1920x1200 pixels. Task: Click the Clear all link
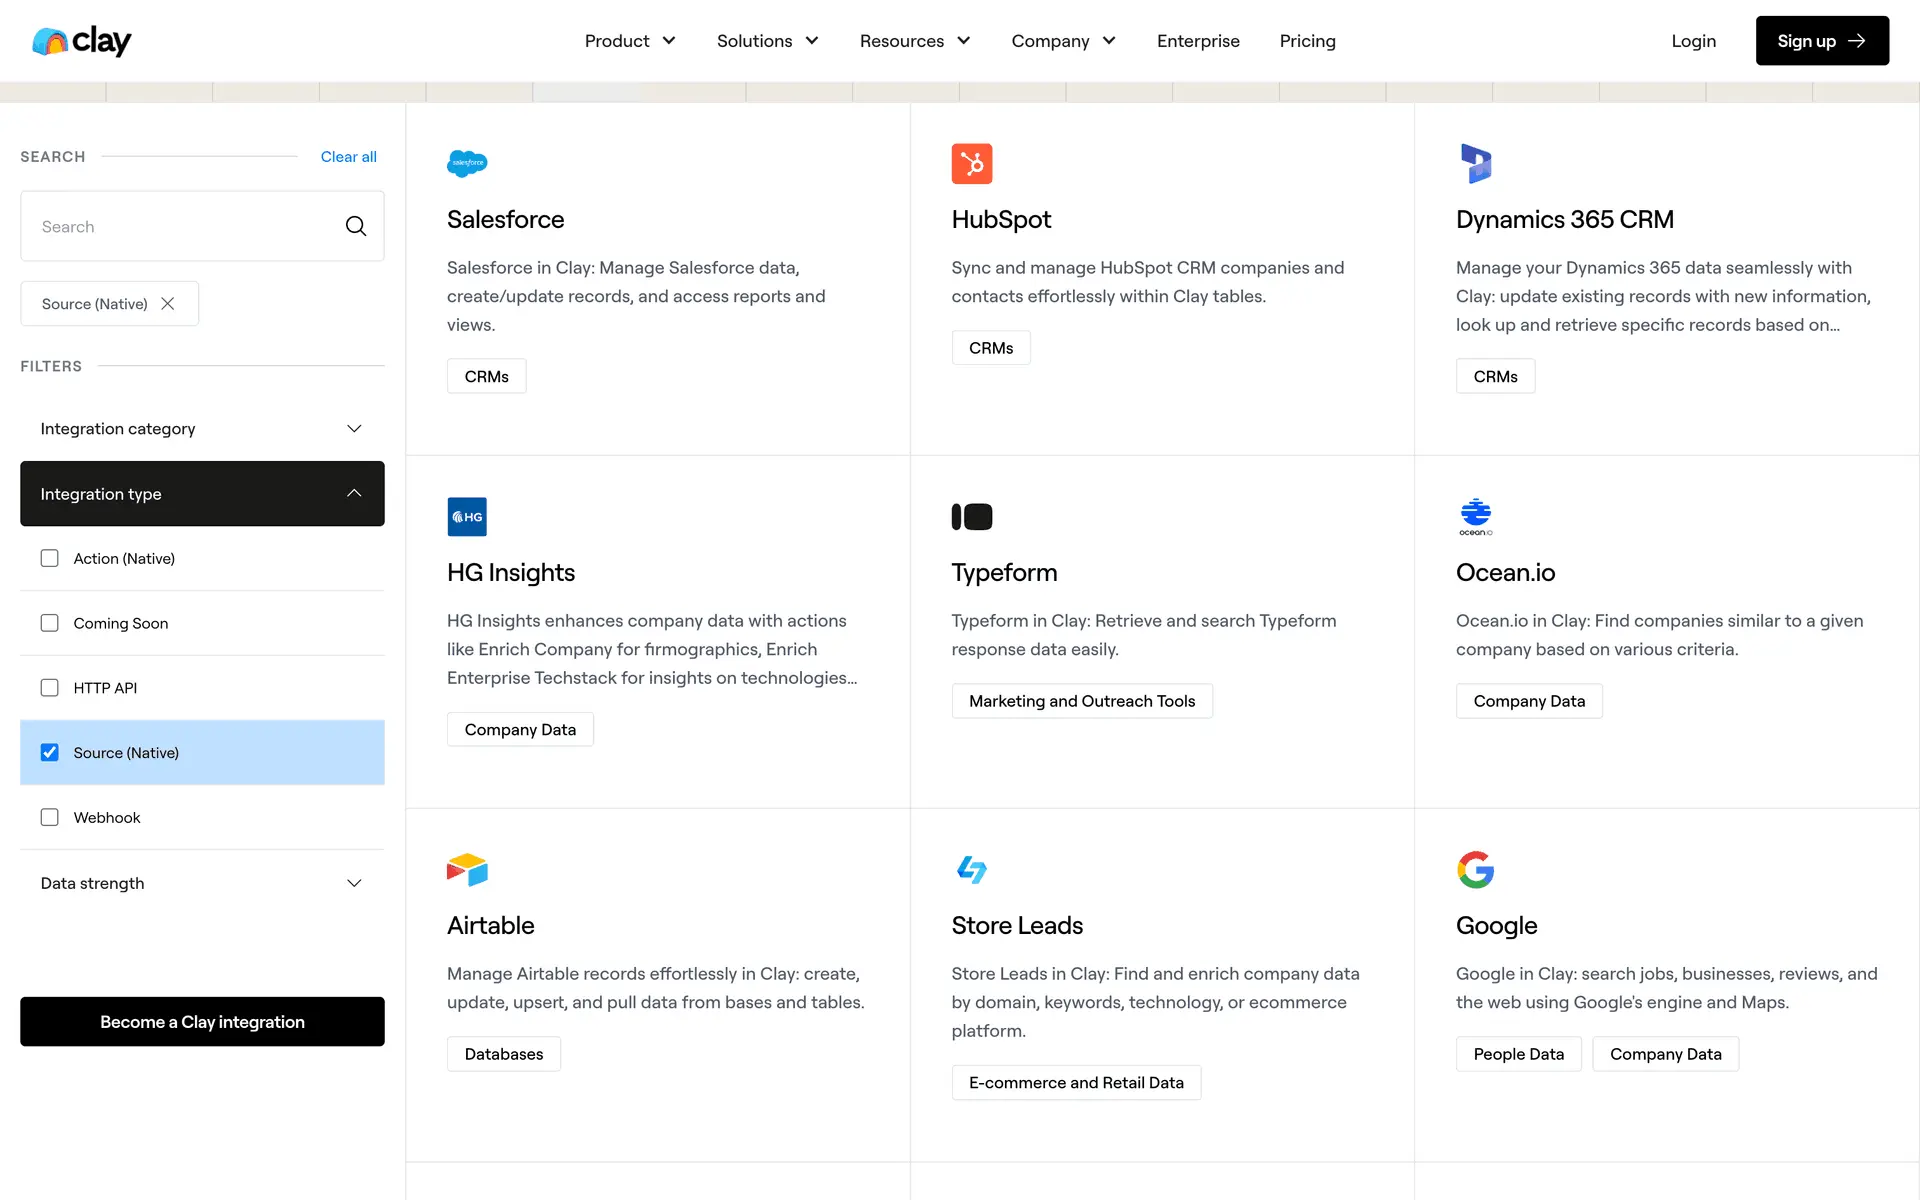pyautogui.click(x=348, y=157)
